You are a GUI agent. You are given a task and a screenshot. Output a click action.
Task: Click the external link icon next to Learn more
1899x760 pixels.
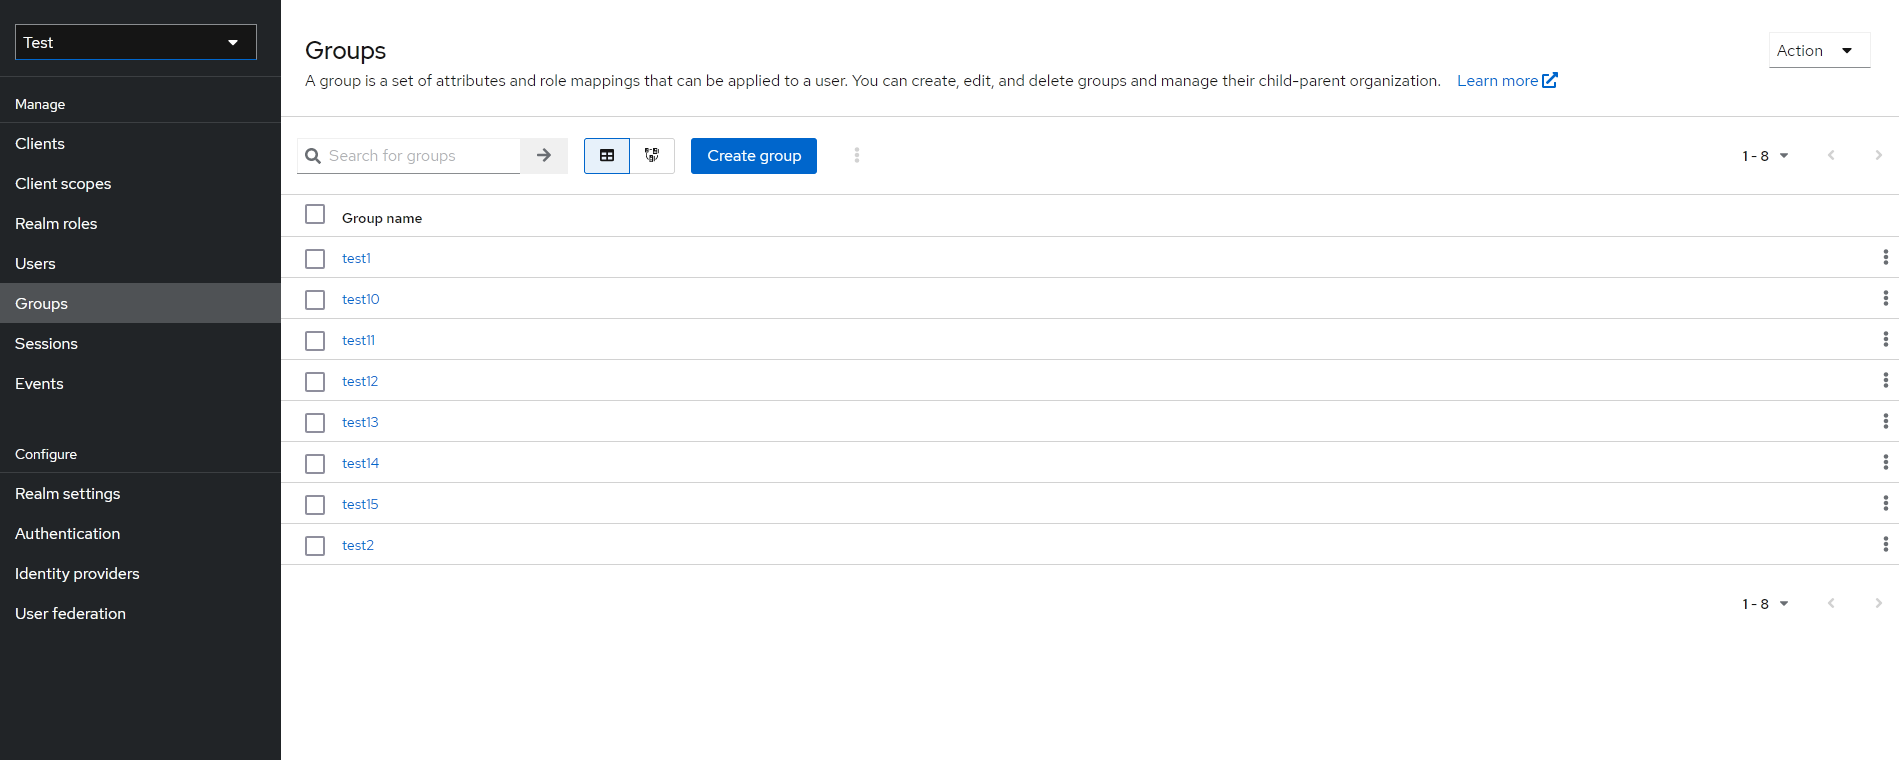[x=1550, y=80]
